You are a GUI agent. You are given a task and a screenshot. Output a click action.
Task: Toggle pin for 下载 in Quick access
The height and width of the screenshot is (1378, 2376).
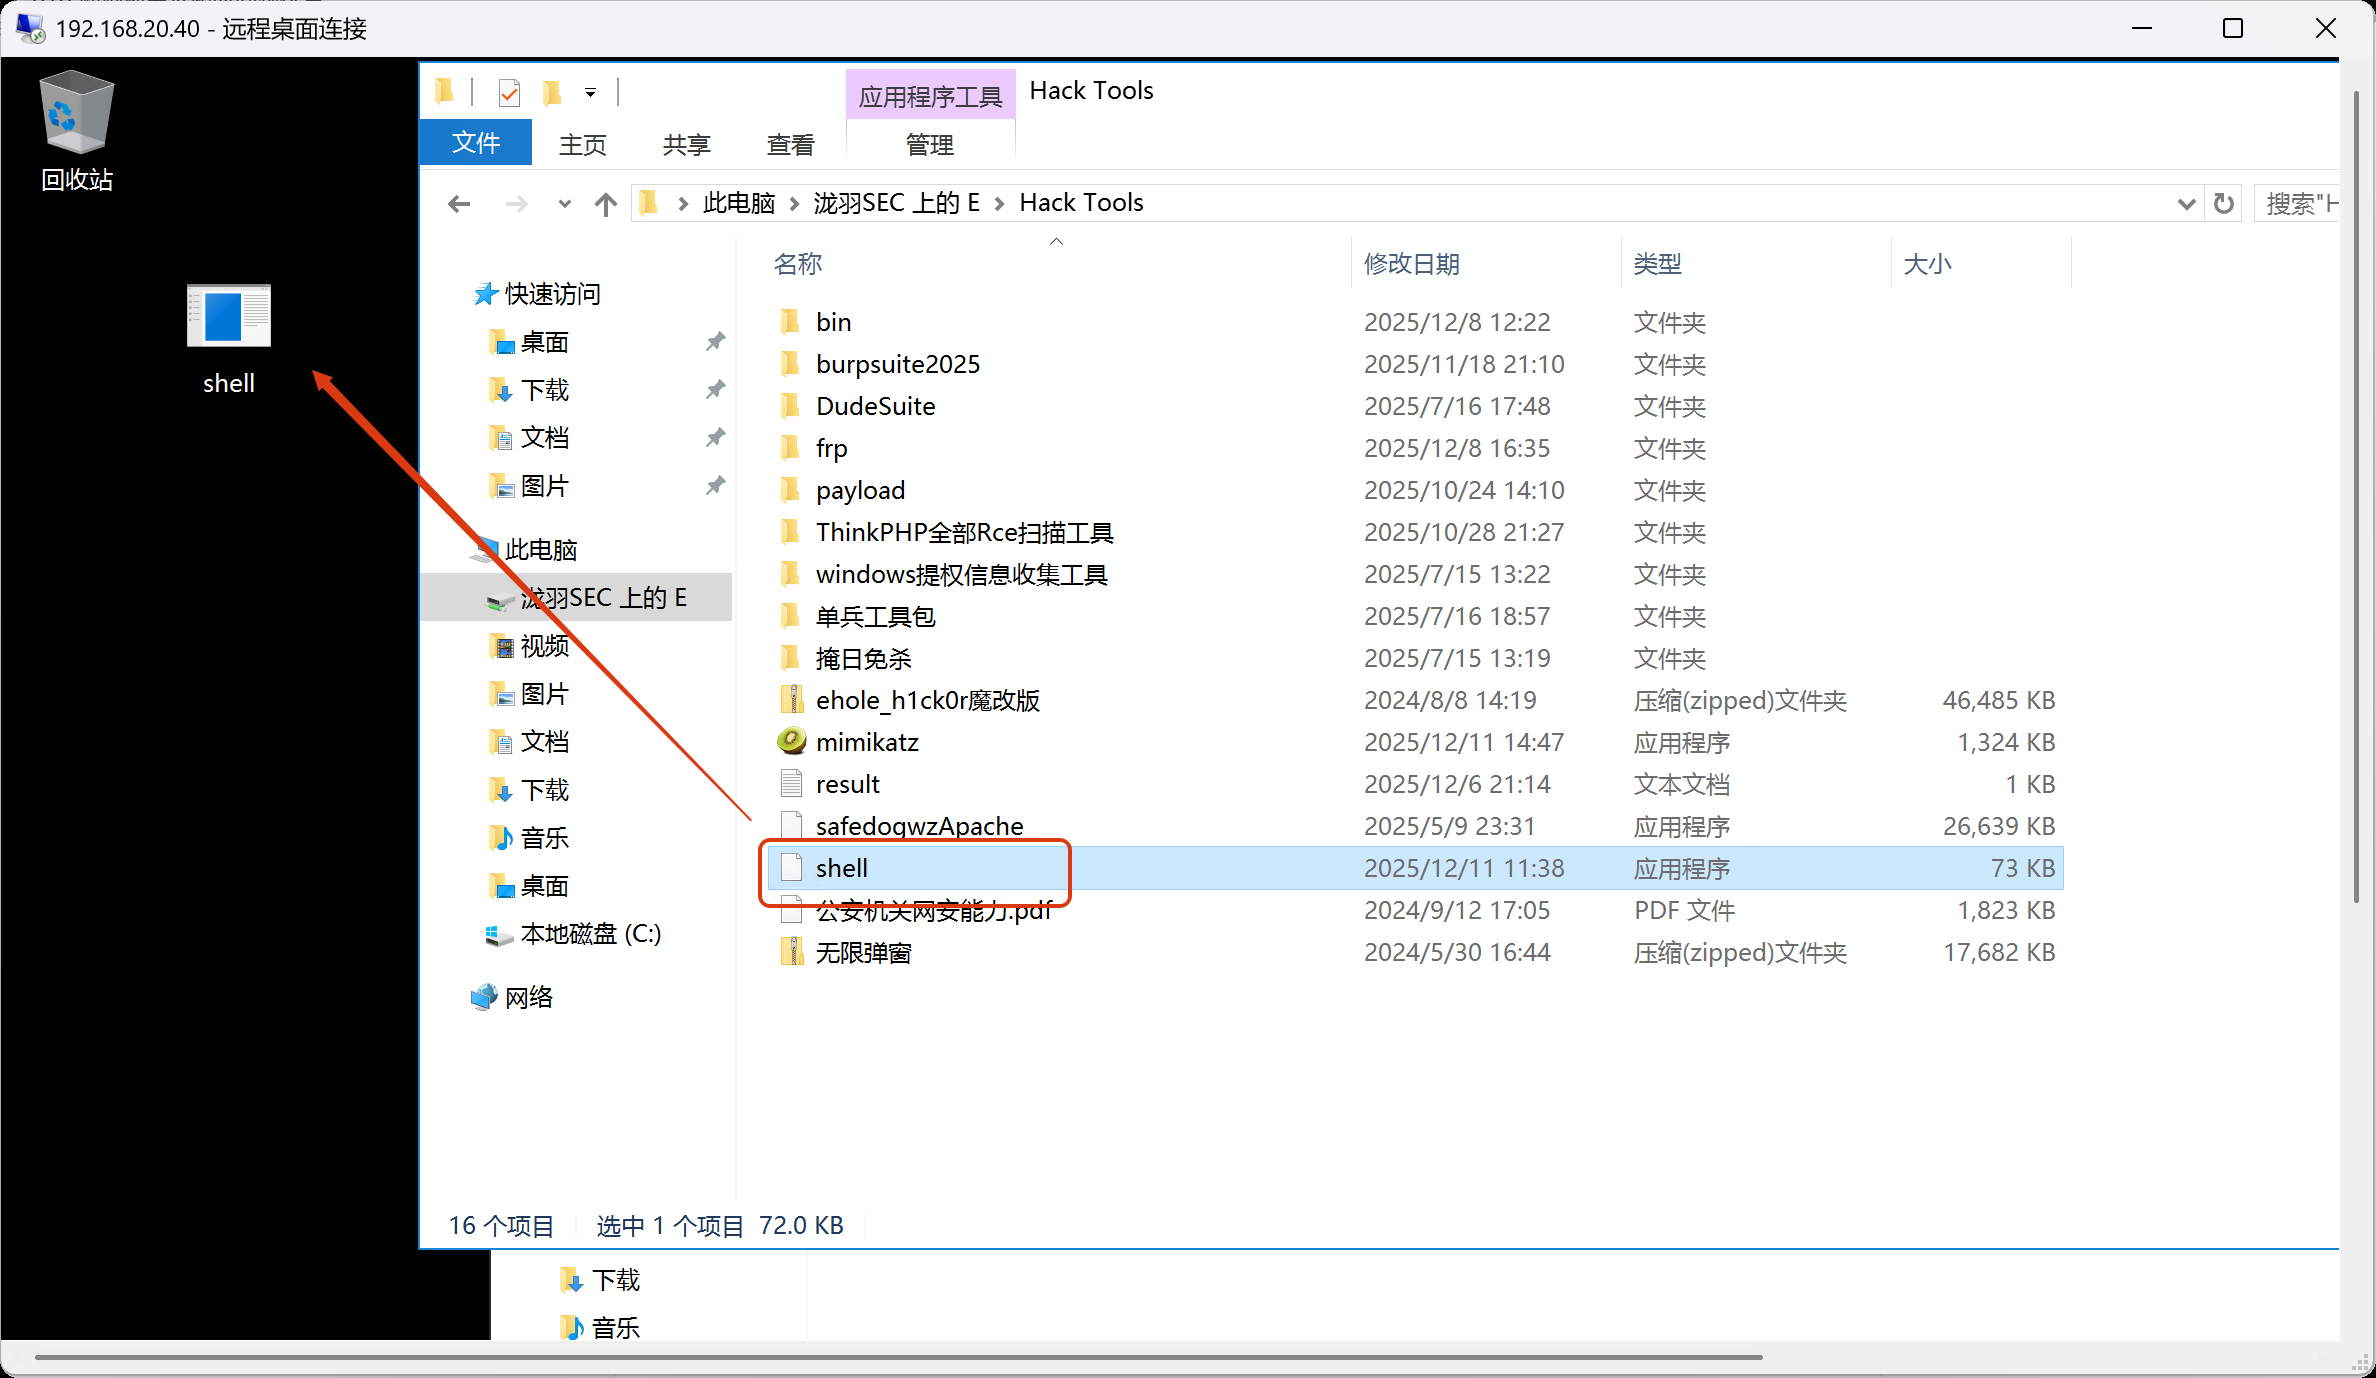click(715, 389)
